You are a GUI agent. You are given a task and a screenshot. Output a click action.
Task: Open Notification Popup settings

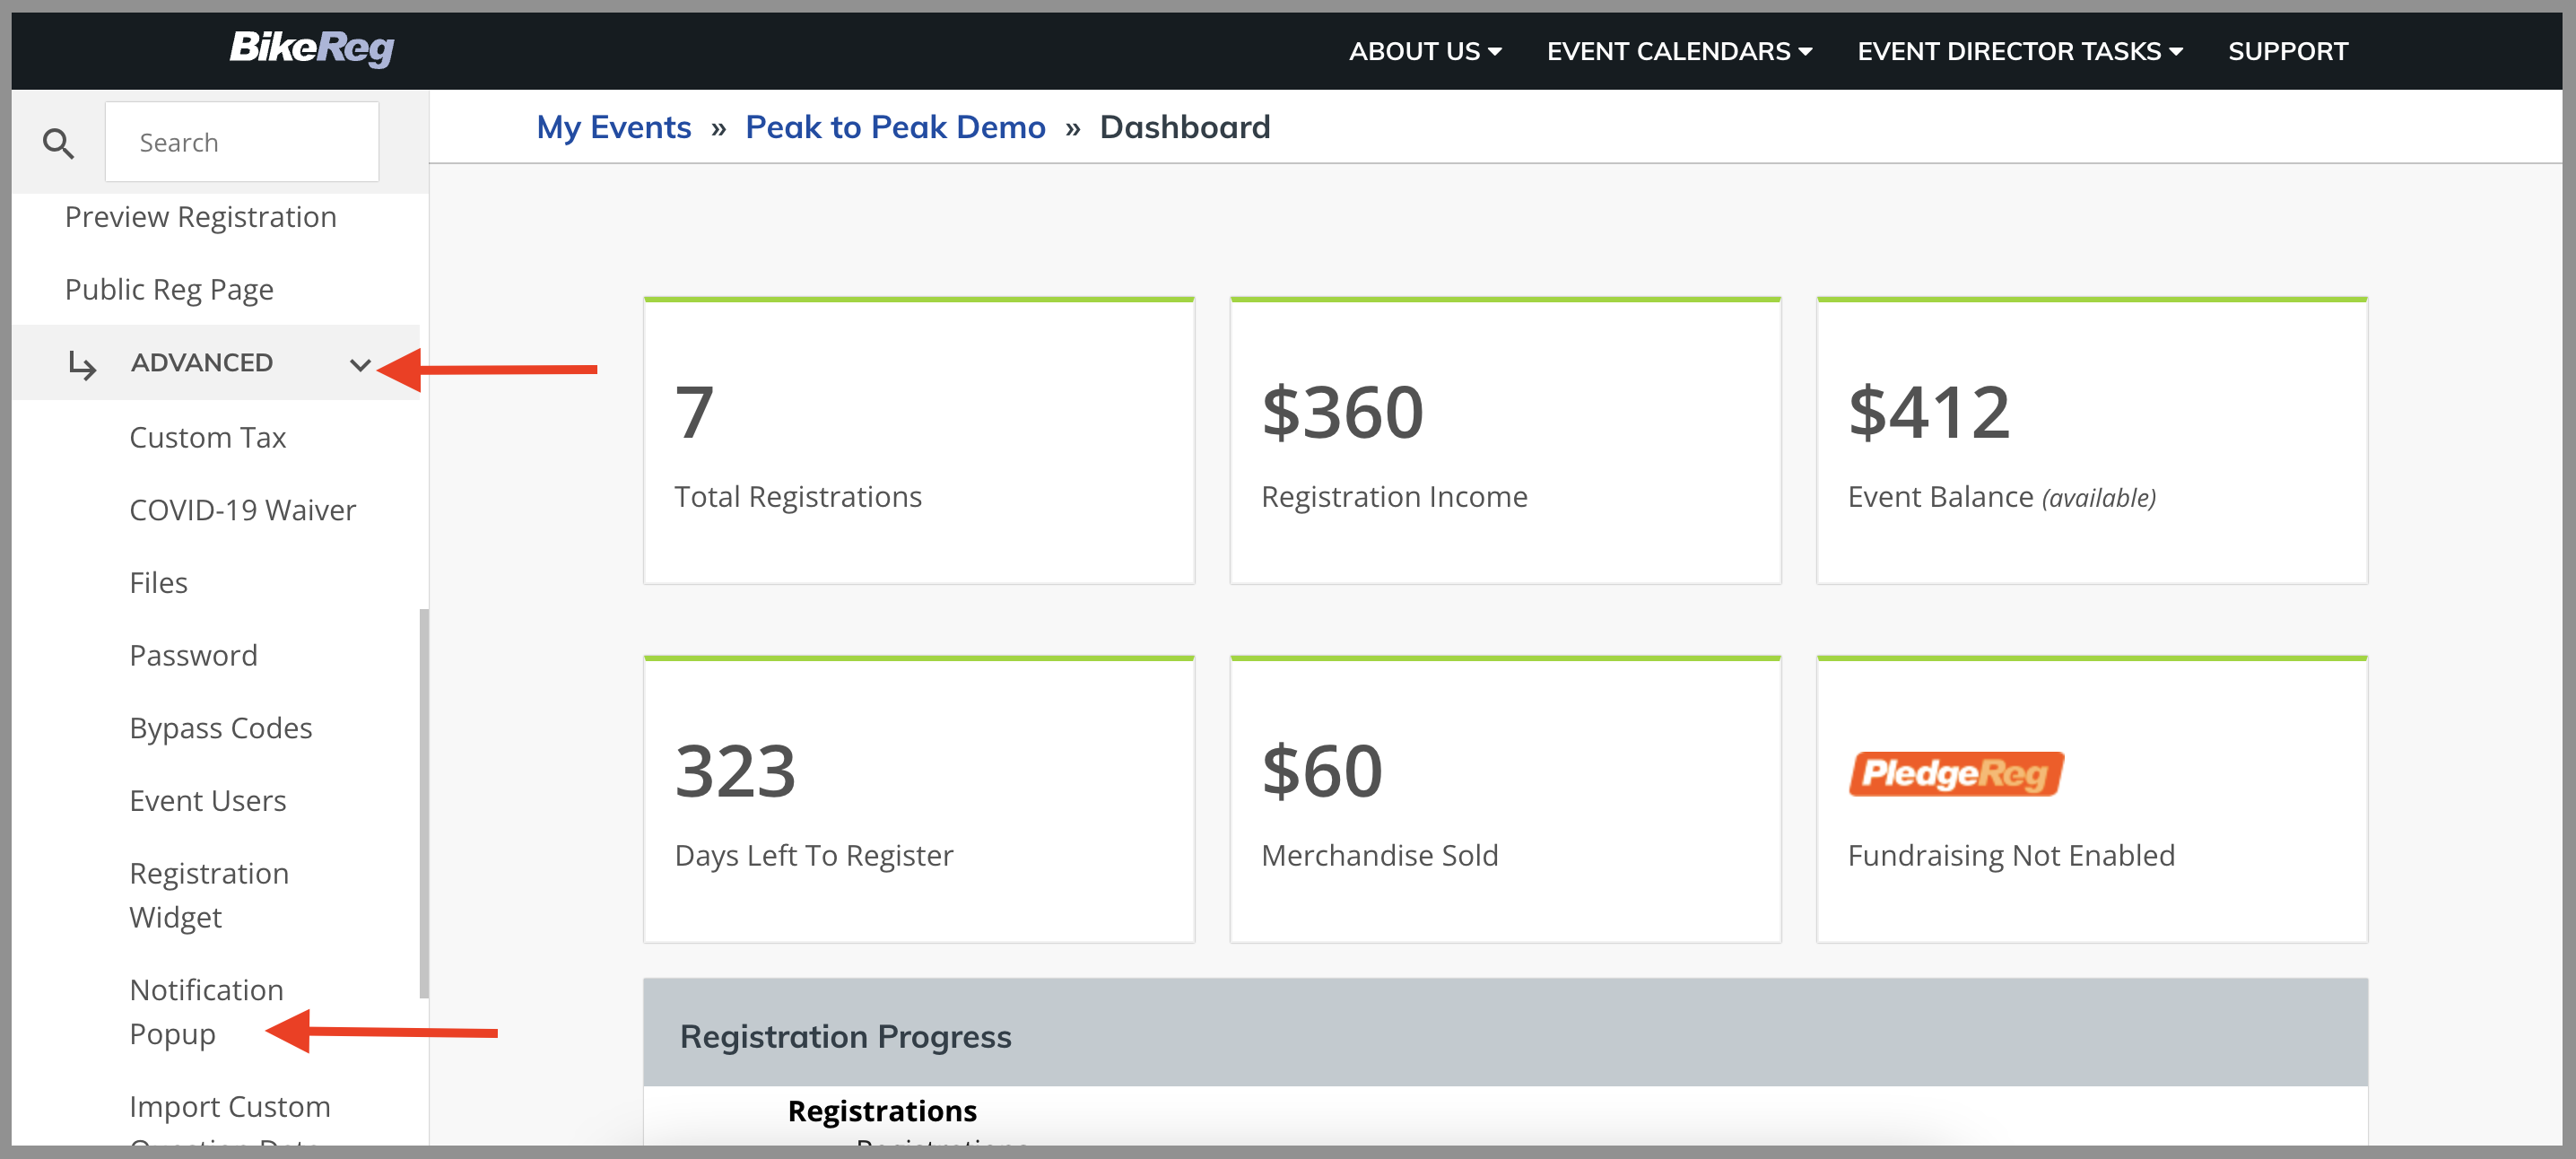206,1011
